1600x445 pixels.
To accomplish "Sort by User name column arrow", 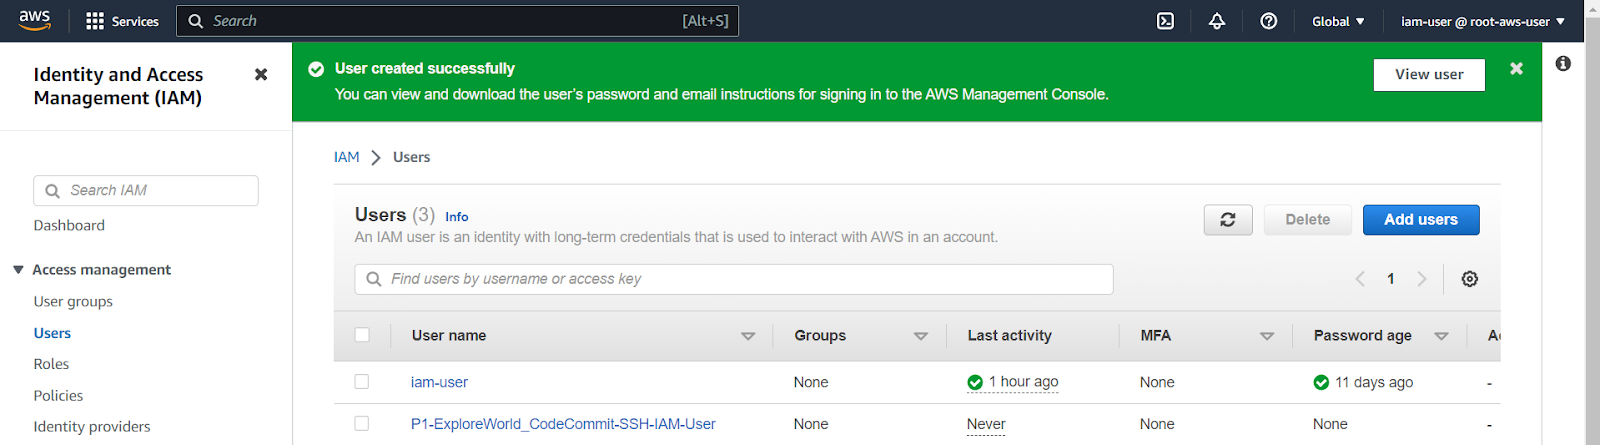I will point(748,336).
